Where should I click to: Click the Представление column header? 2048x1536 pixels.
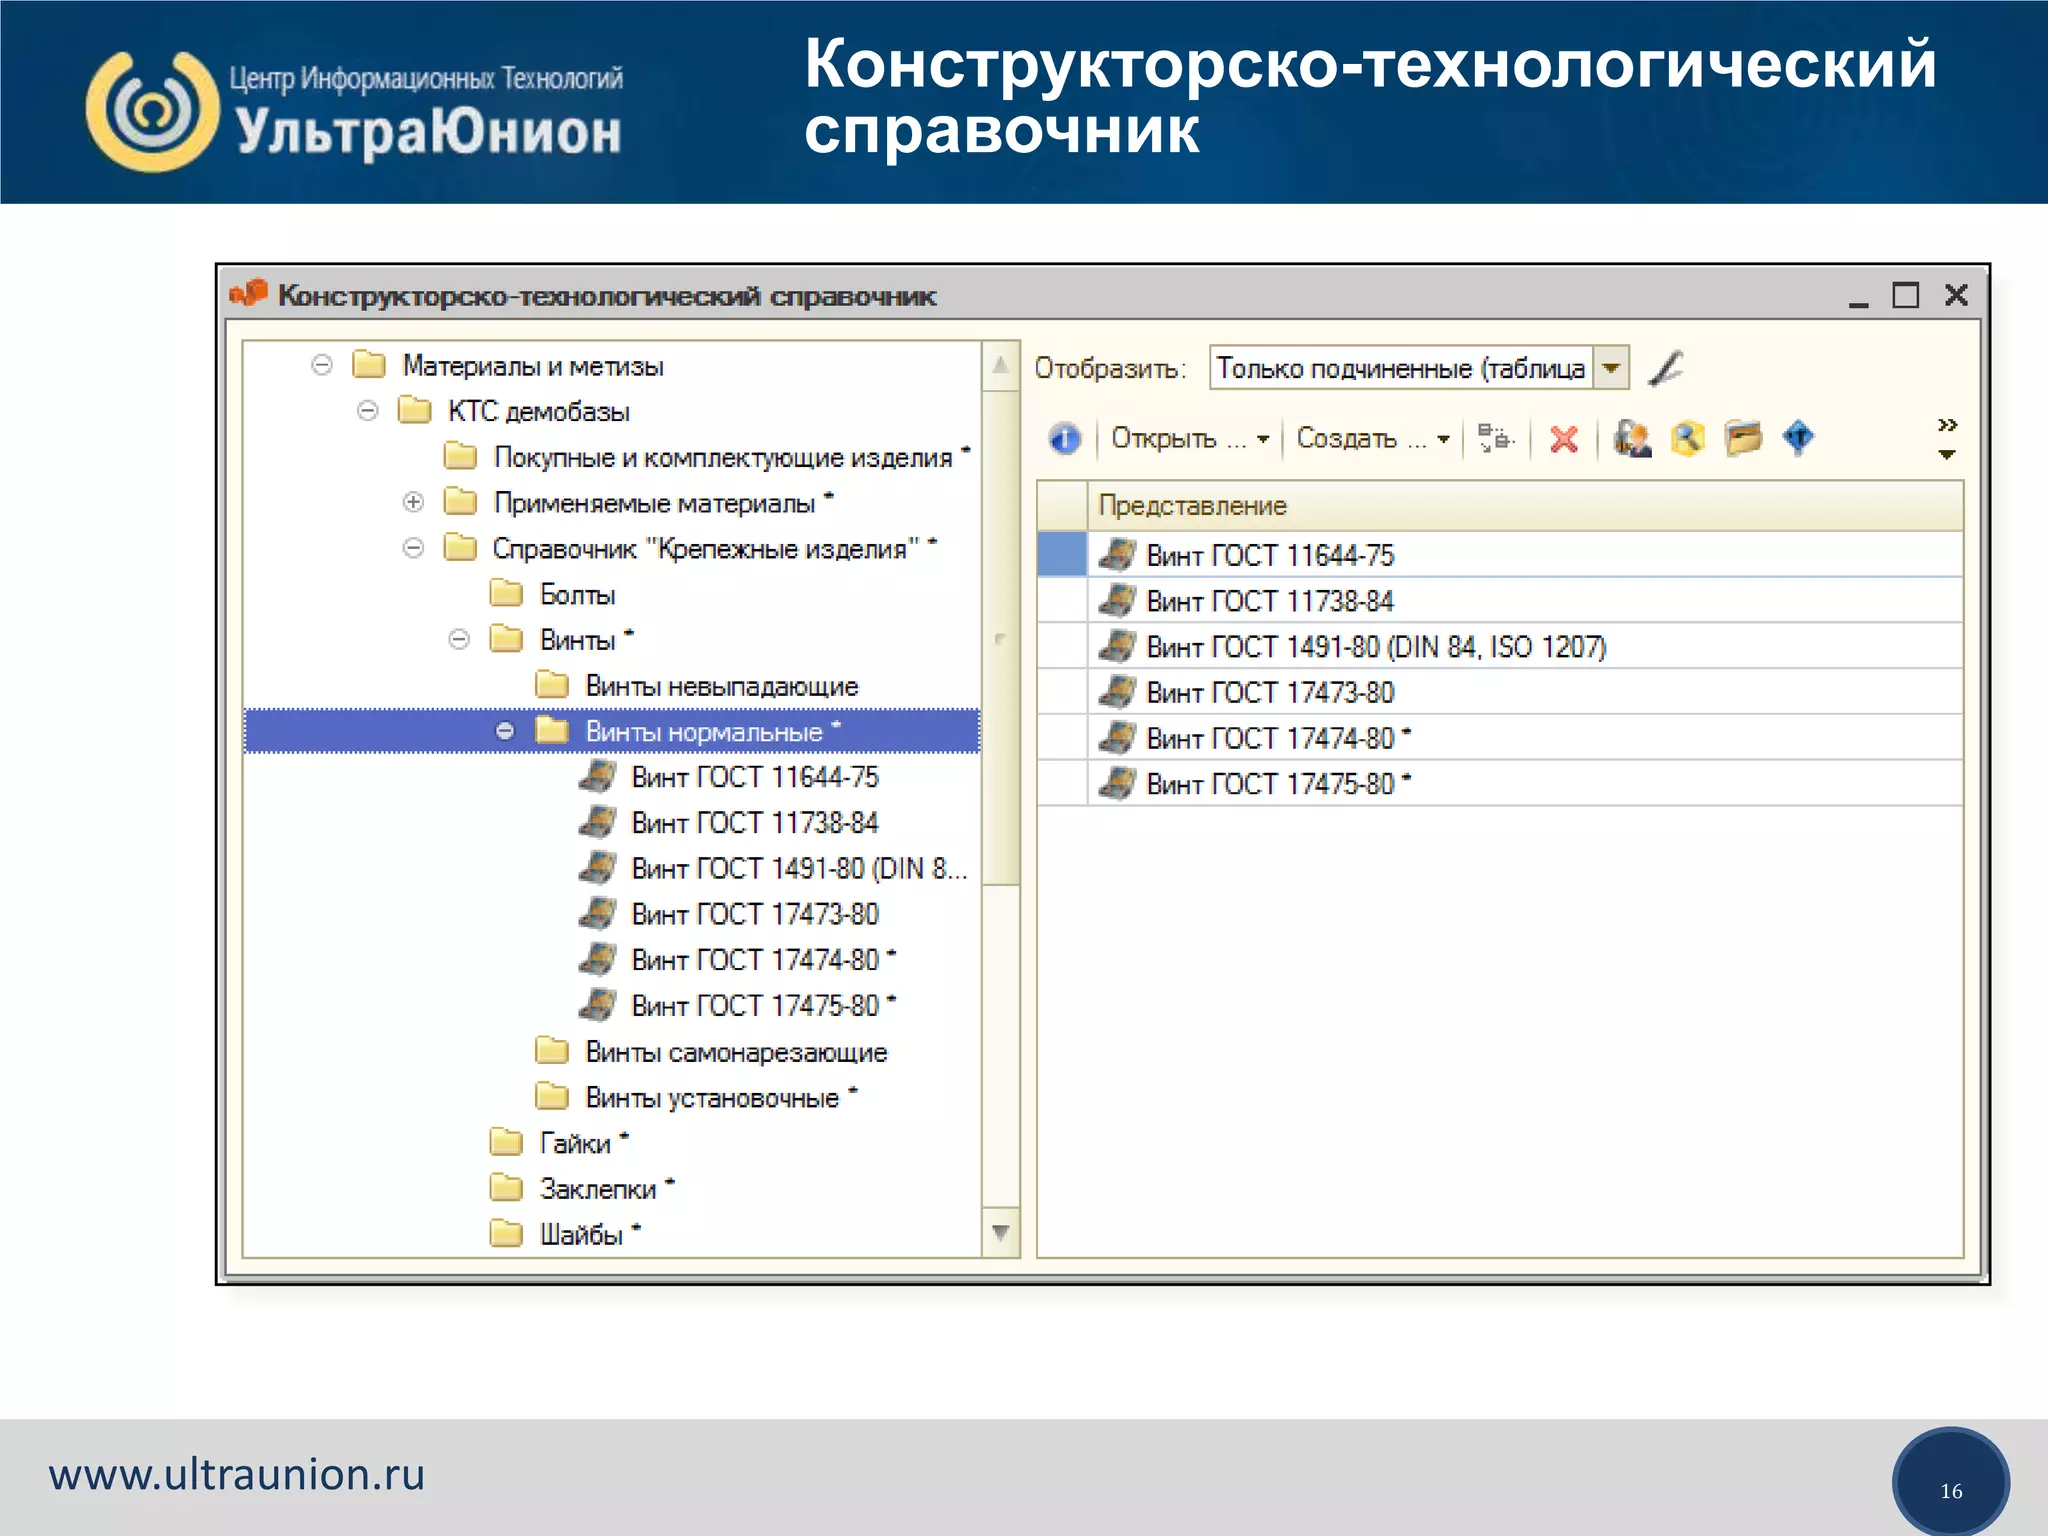tap(1525, 506)
